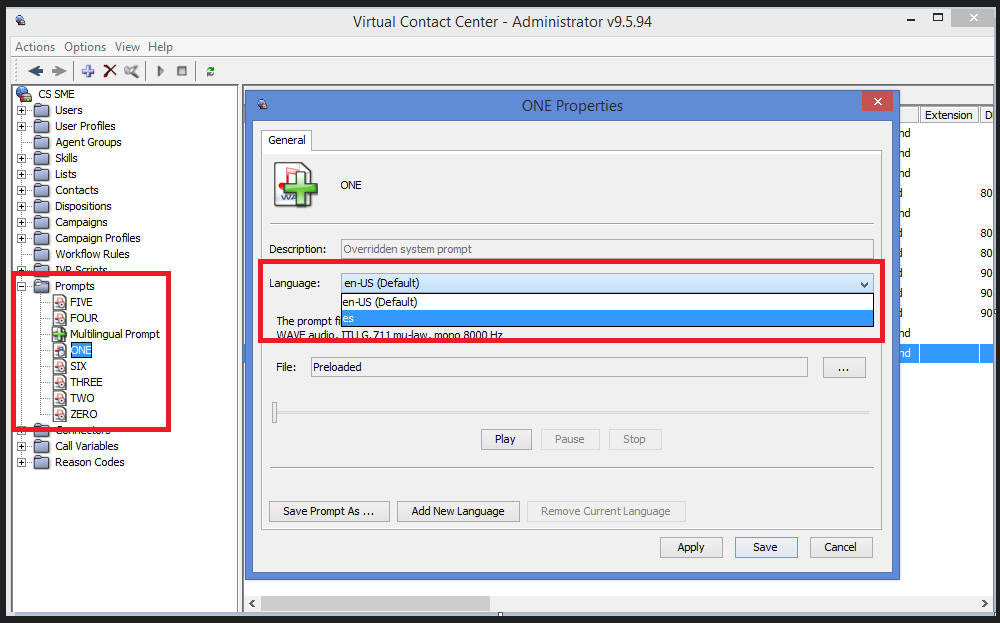Expand the Lists tree node

22,174
